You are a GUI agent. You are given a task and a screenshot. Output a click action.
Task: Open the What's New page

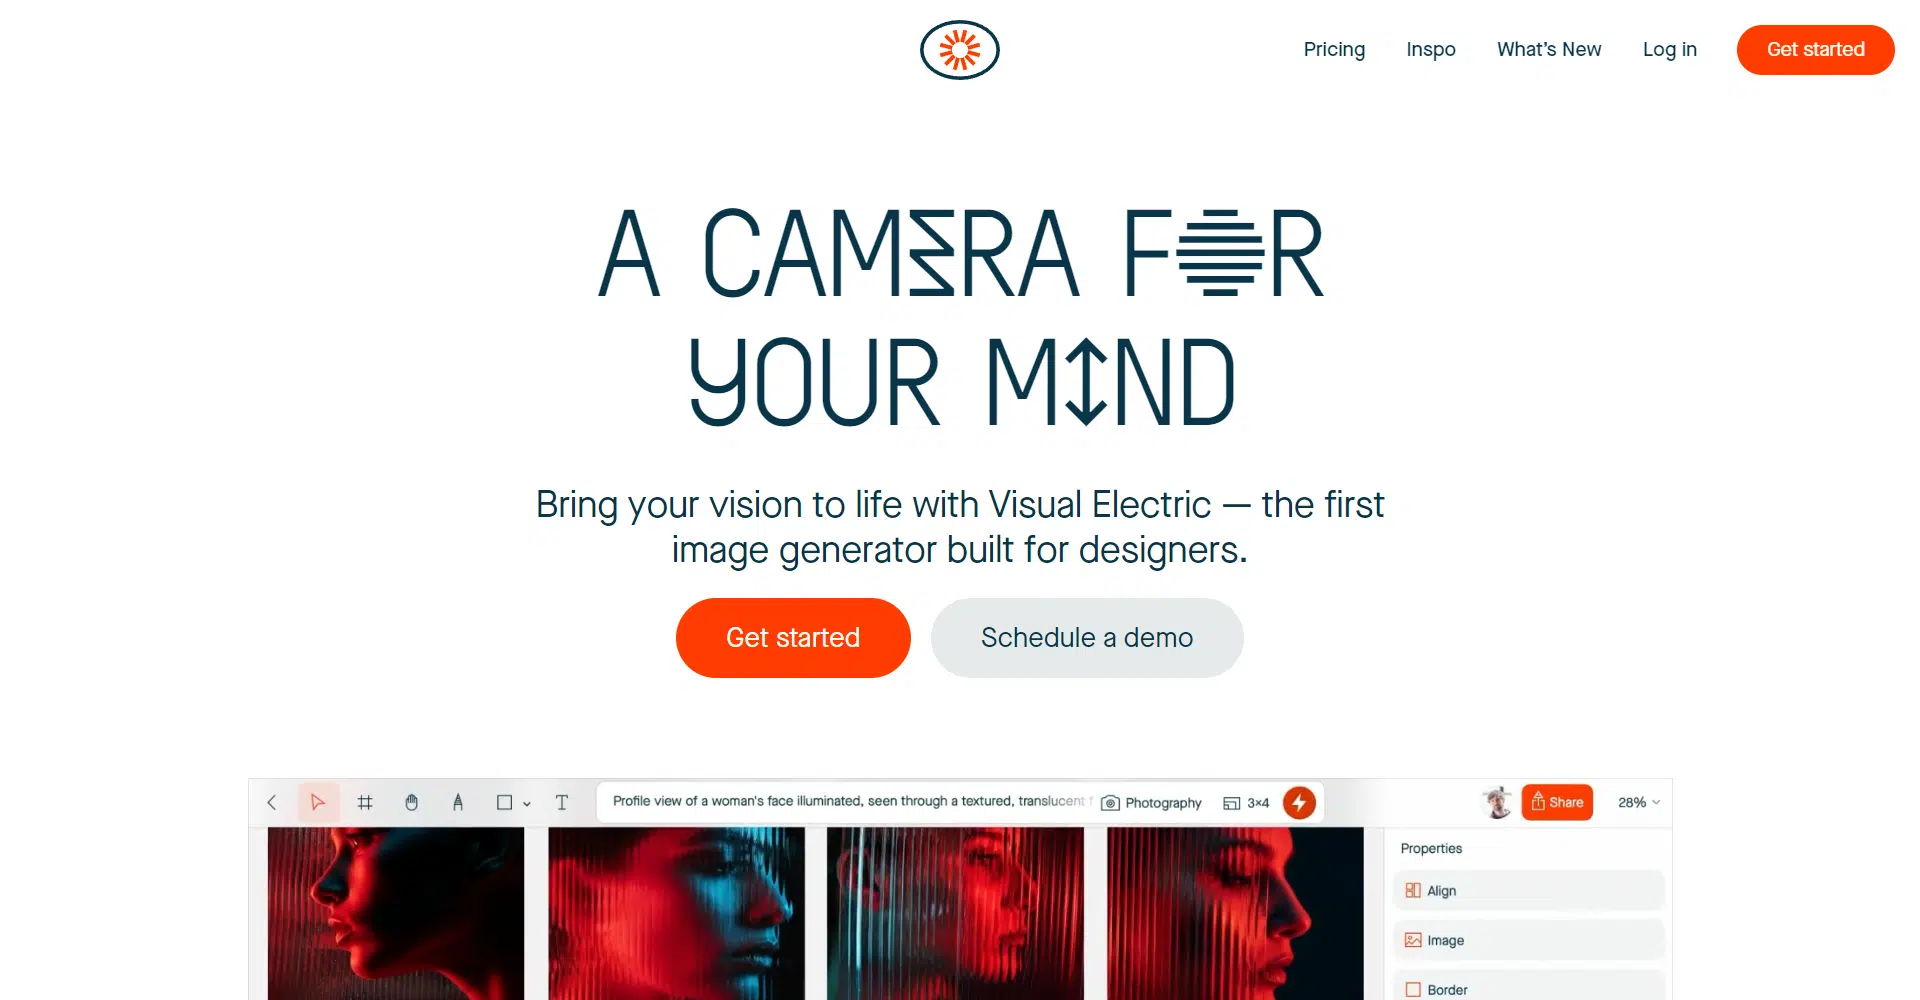pos(1549,49)
